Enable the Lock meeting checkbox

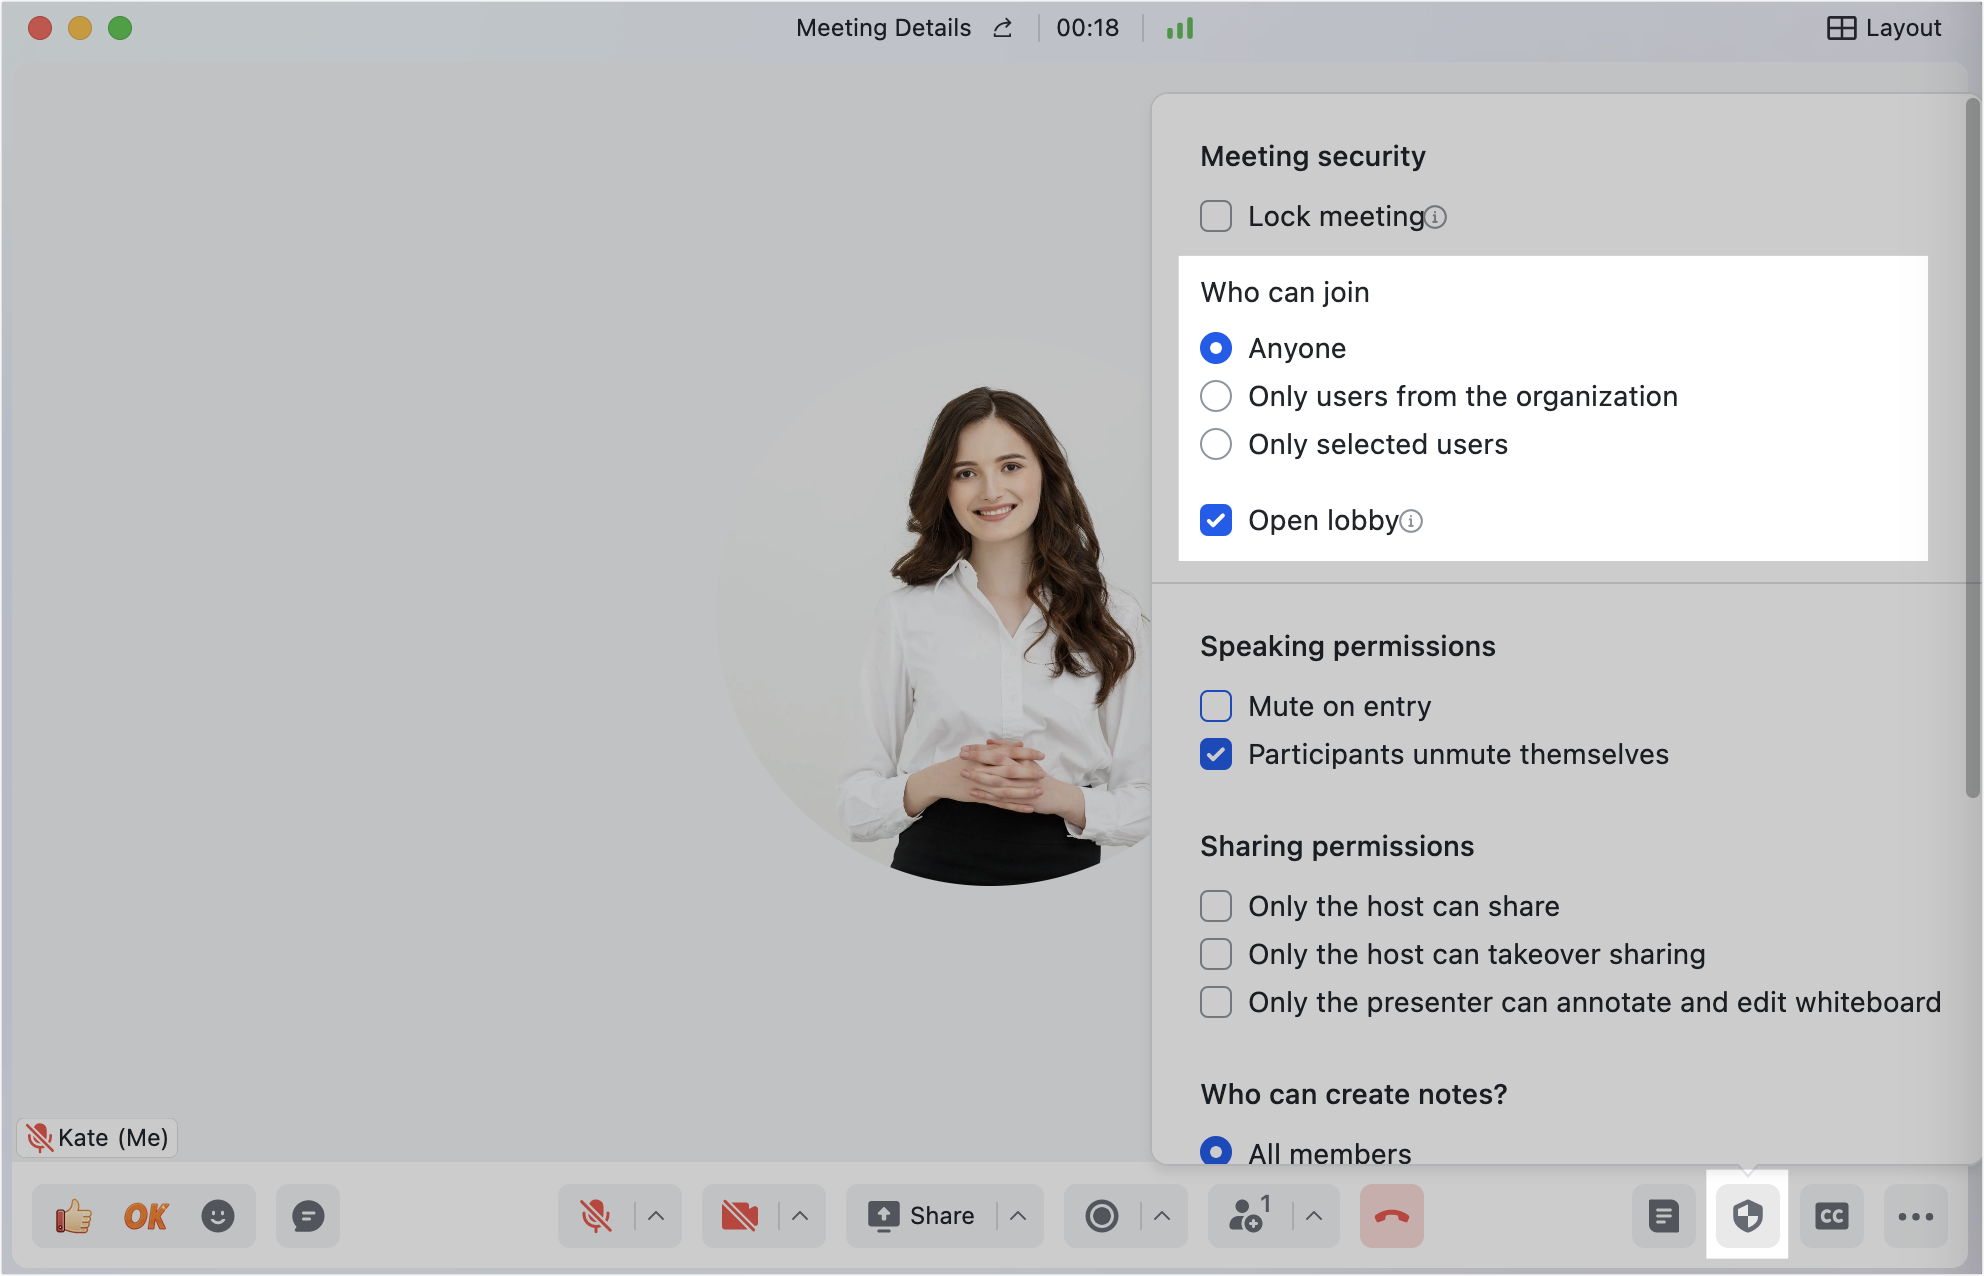coord(1216,216)
